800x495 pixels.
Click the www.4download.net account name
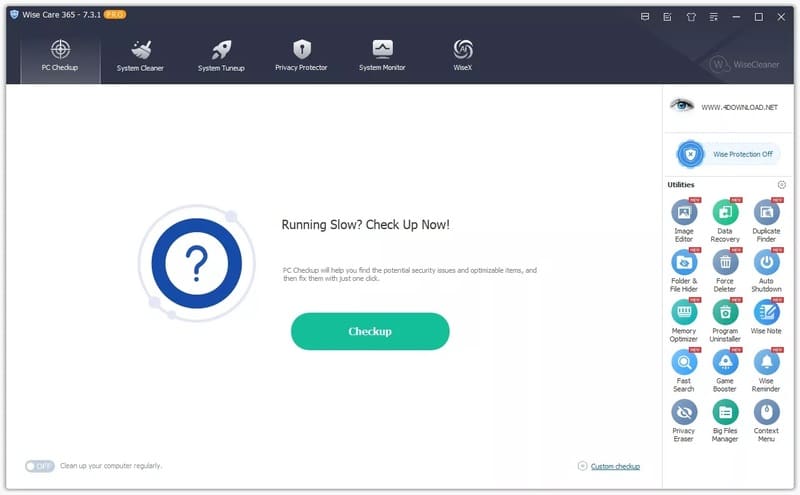pos(739,107)
